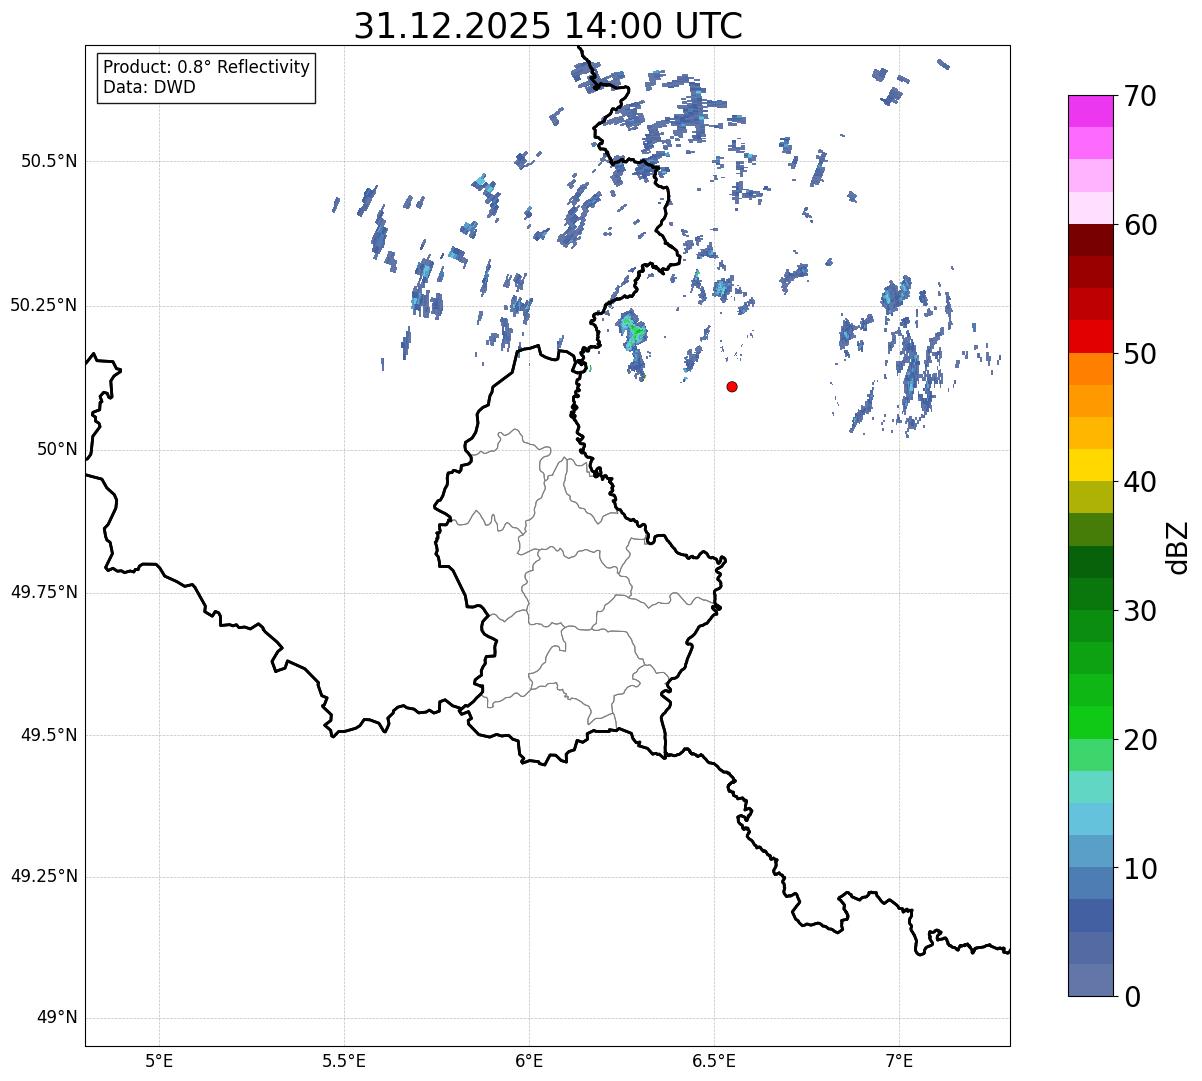Click the red location marker dot
1202x1081 pixels.
732,387
